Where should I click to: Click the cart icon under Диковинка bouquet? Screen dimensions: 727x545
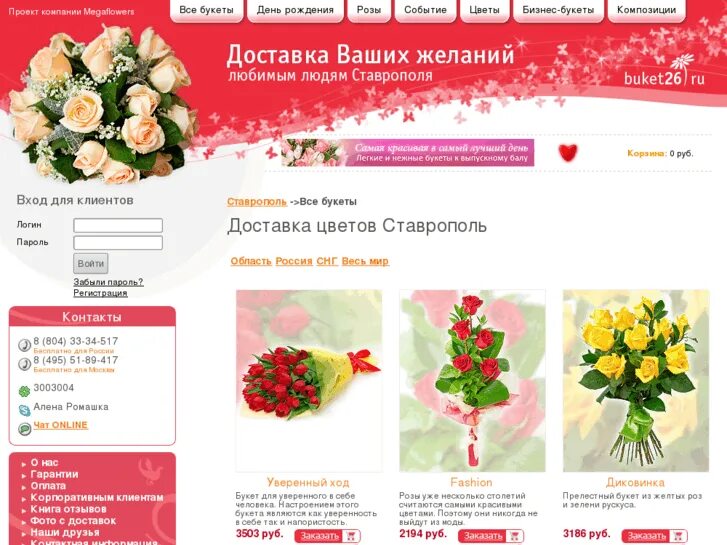[x=677, y=536]
